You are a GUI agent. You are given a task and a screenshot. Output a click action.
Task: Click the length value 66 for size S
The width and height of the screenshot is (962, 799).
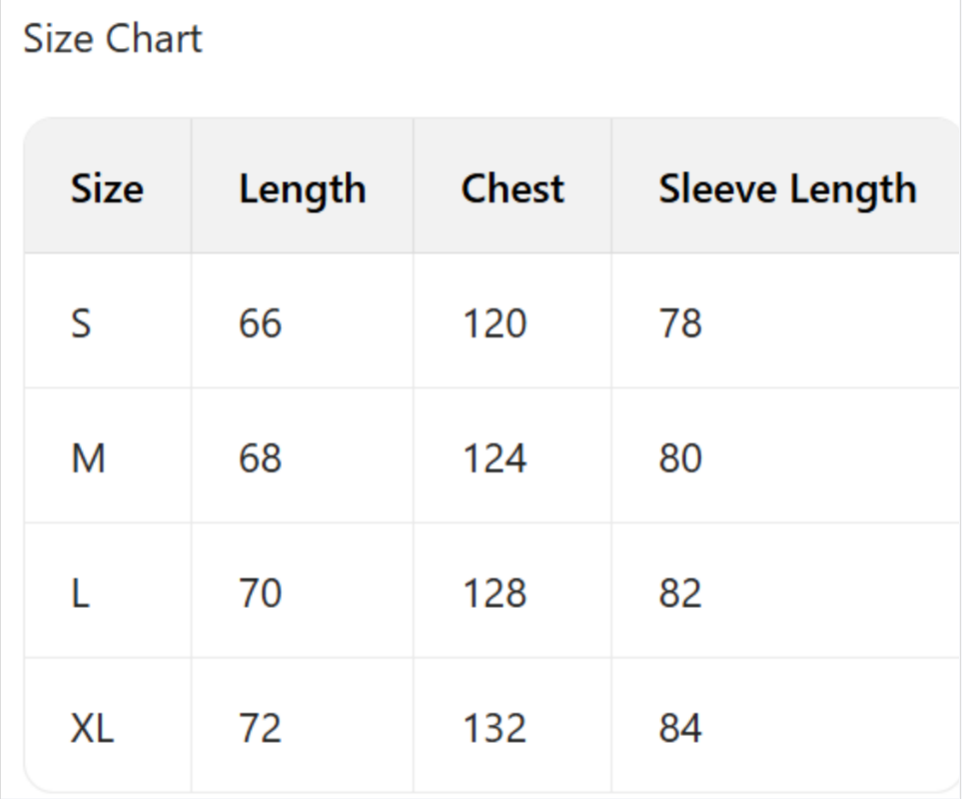(x=260, y=323)
